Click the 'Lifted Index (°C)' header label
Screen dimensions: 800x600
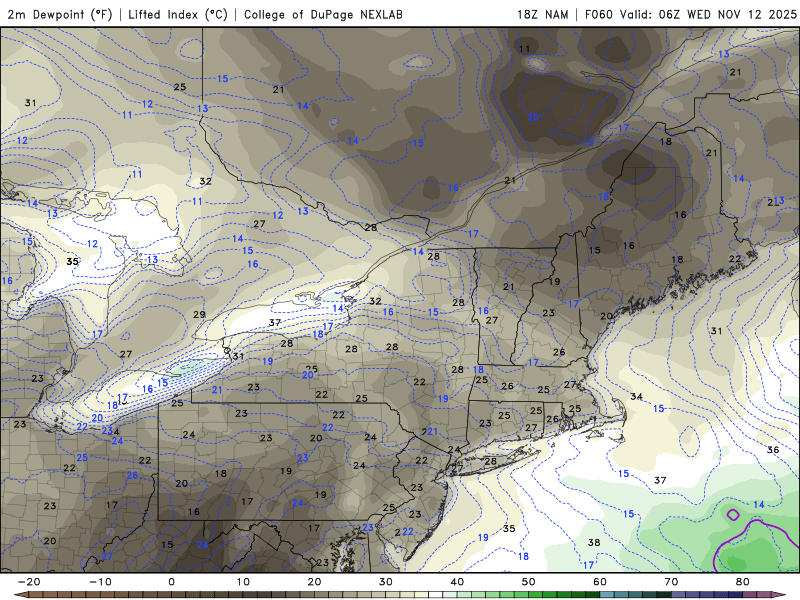point(178,14)
